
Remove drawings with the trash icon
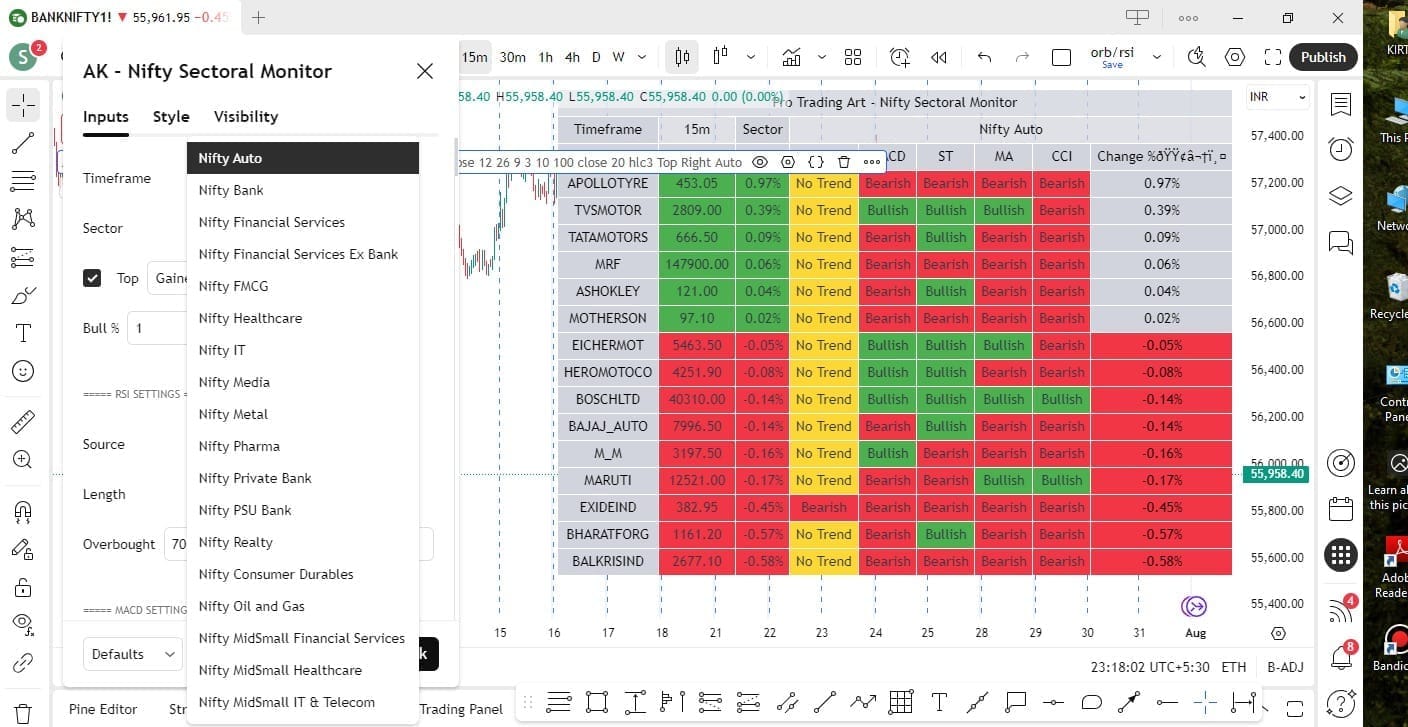(x=23, y=713)
